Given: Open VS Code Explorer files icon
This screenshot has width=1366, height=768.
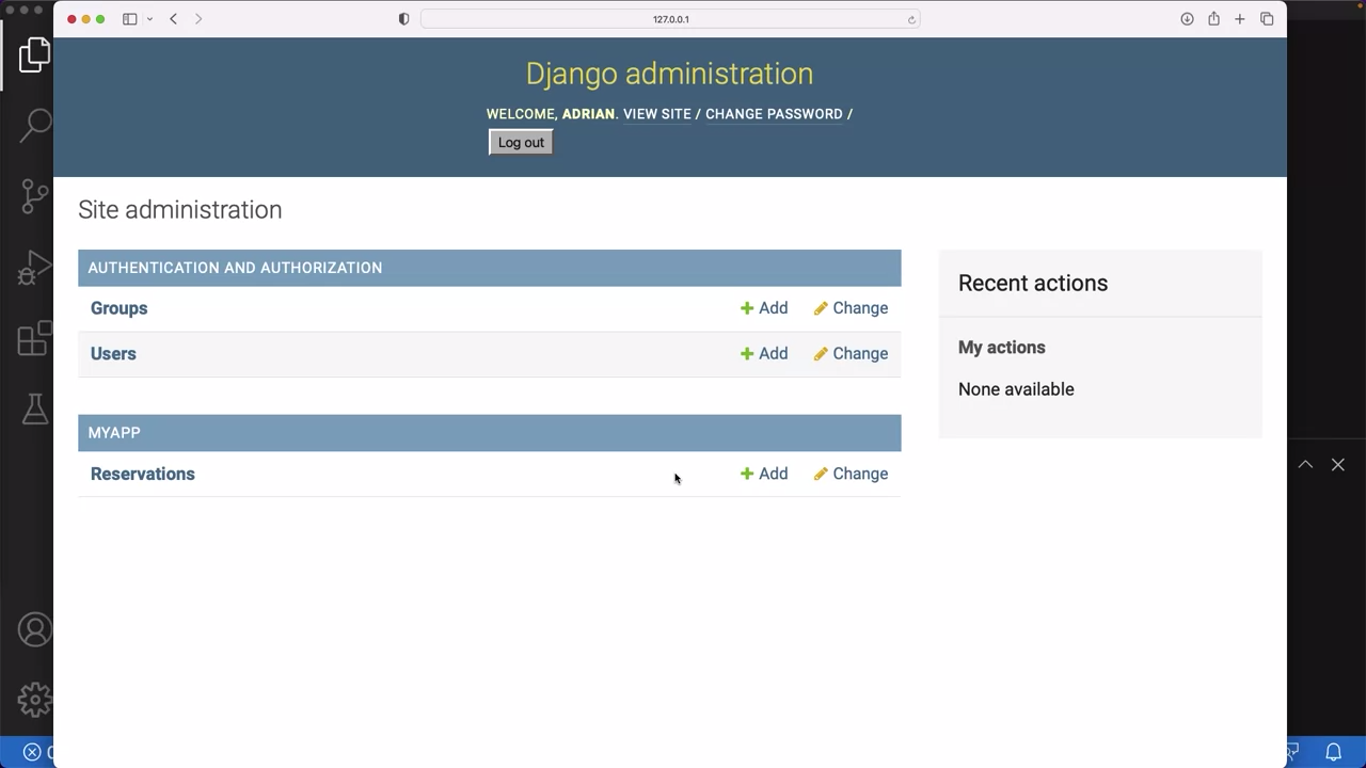Looking at the screenshot, I should [34, 55].
